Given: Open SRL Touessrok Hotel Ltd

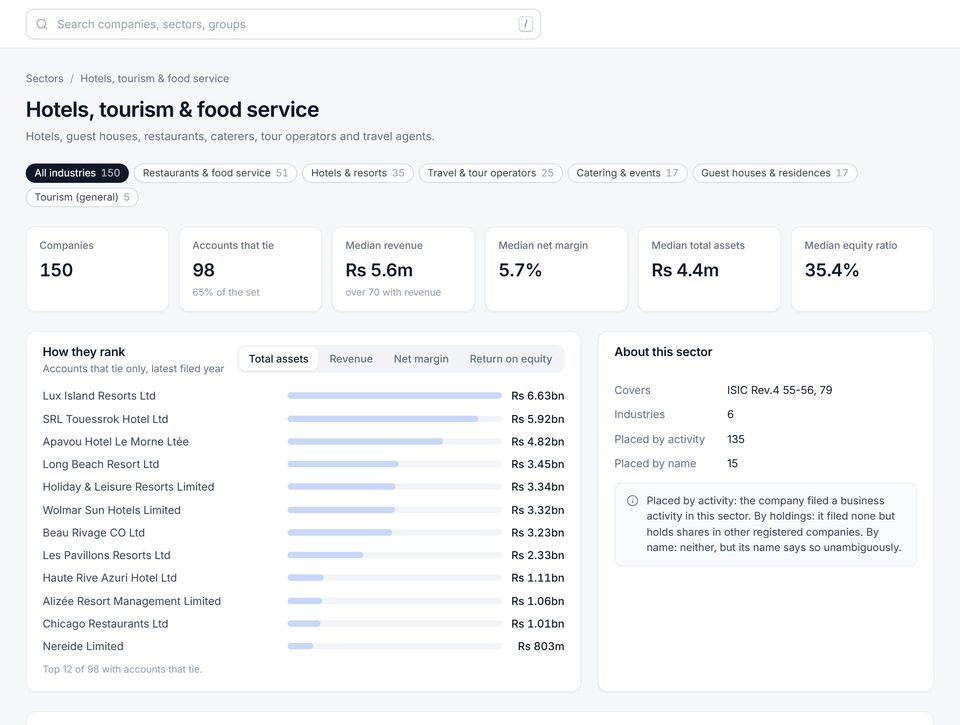Looking at the screenshot, I should tap(105, 419).
